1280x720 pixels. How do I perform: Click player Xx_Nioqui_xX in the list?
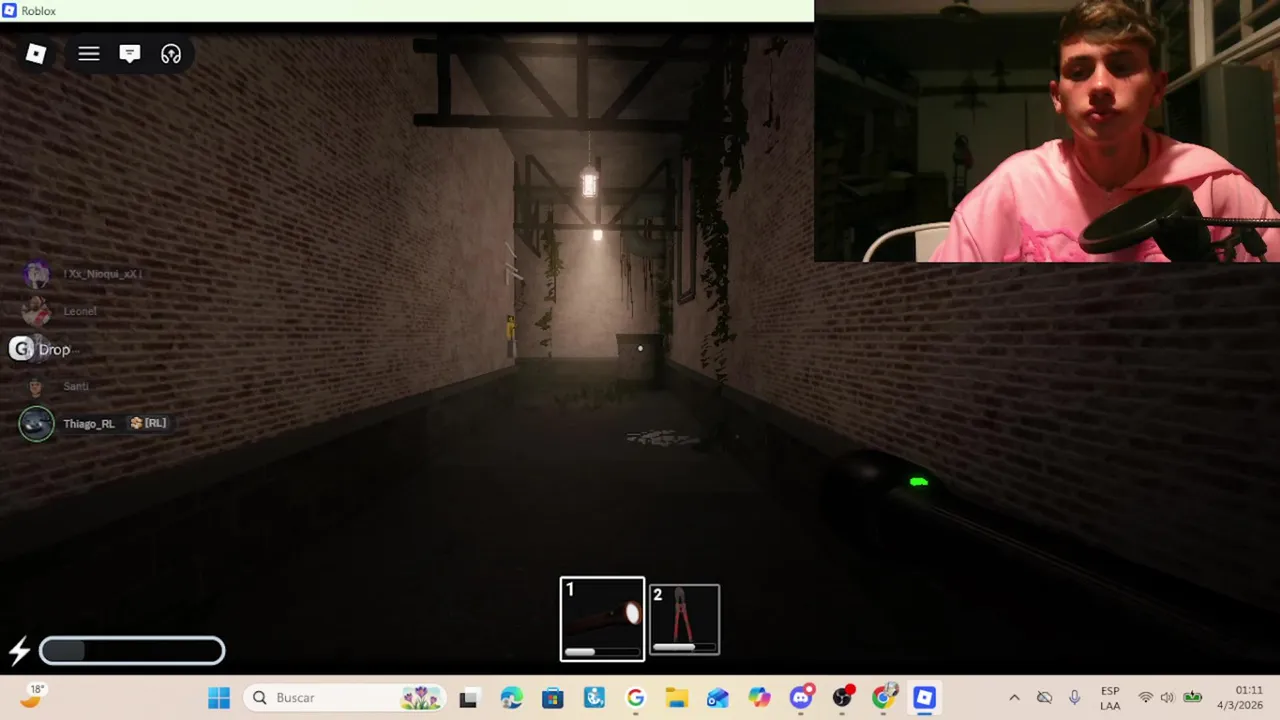tap(103, 274)
